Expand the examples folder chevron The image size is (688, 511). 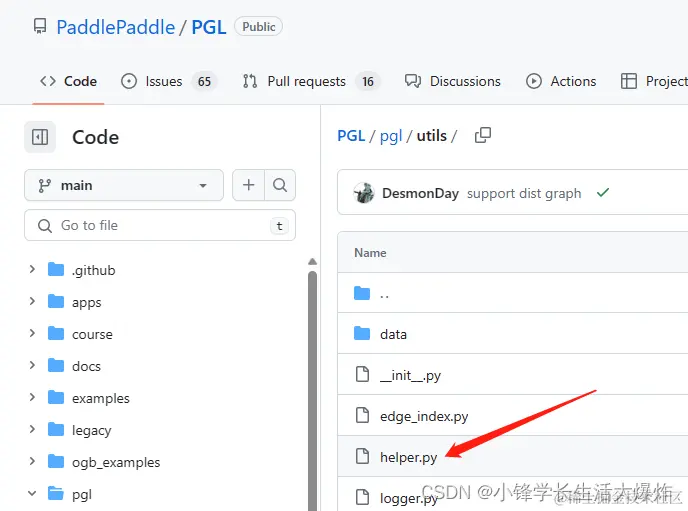point(32,397)
